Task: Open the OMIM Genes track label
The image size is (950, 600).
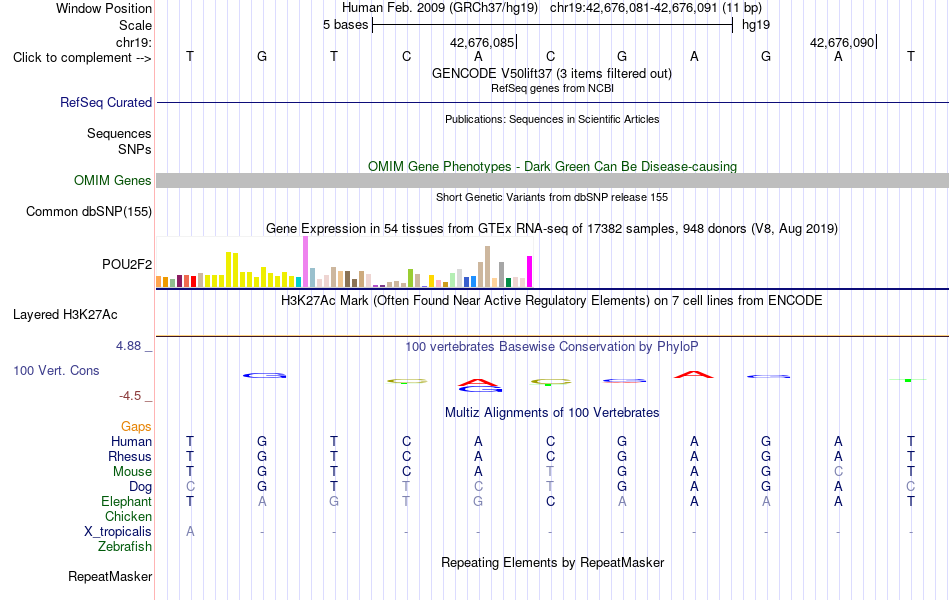Action: coord(112,181)
